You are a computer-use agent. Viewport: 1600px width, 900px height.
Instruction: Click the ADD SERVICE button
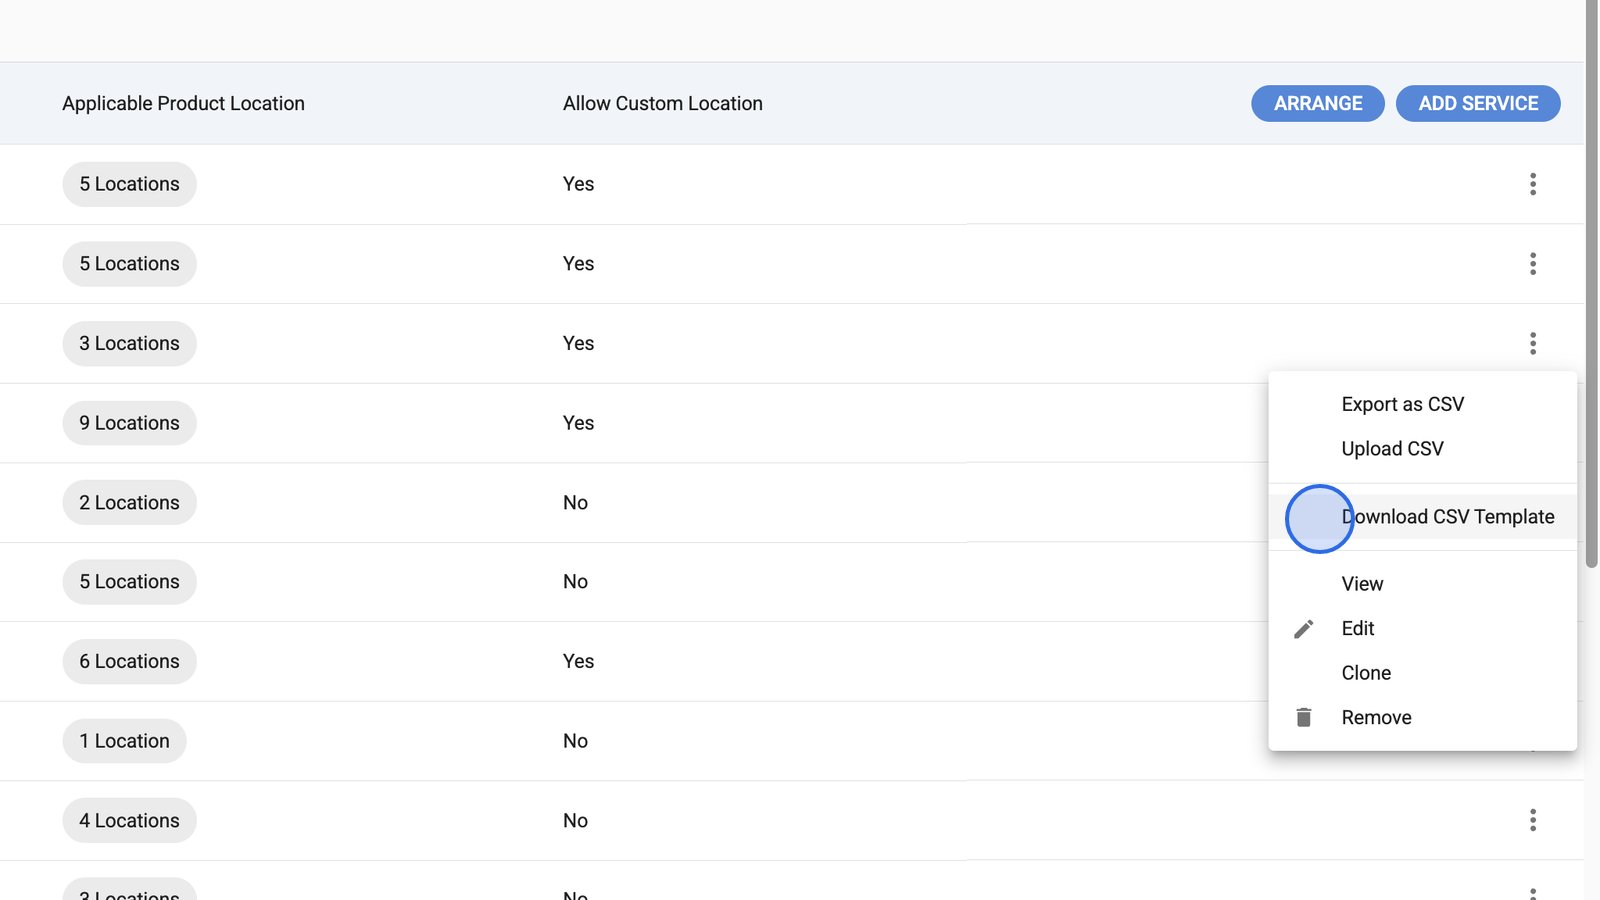coord(1477,104)
